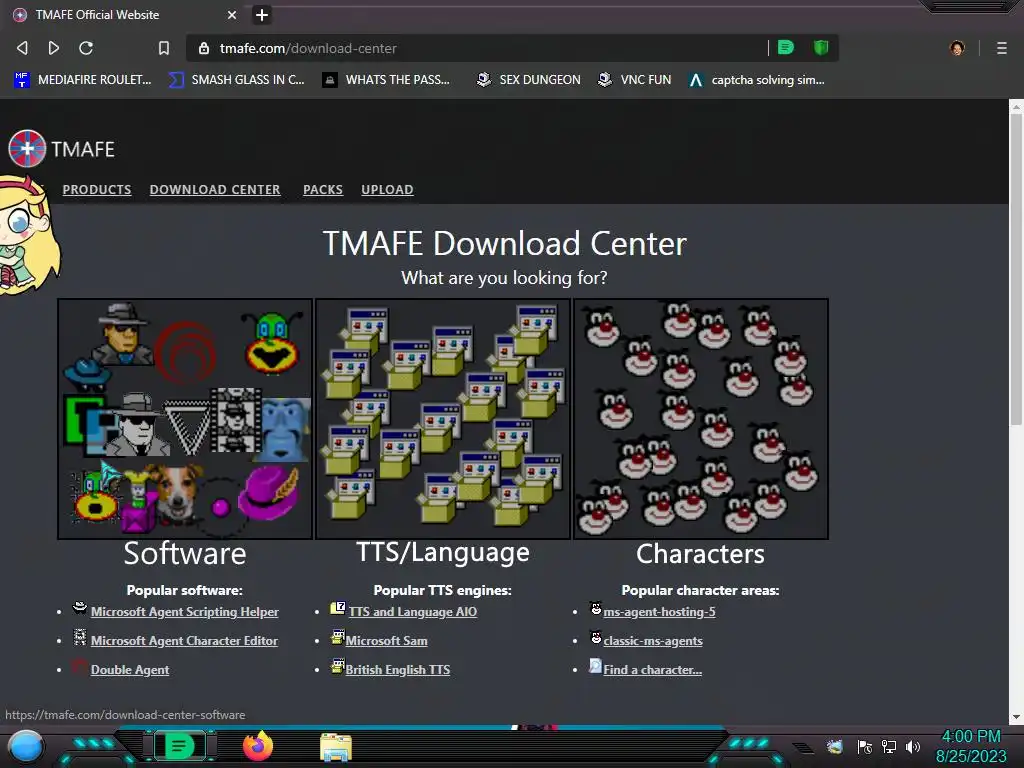The width and height of the screenshot is (1024, 768).
Task: Click the cat icon beside ms-agent-hosting-5
Action: coord(596,608)
